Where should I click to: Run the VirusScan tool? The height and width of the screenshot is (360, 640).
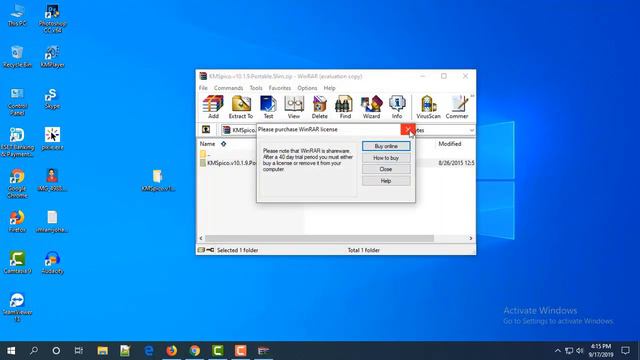[x=428, y=107]
